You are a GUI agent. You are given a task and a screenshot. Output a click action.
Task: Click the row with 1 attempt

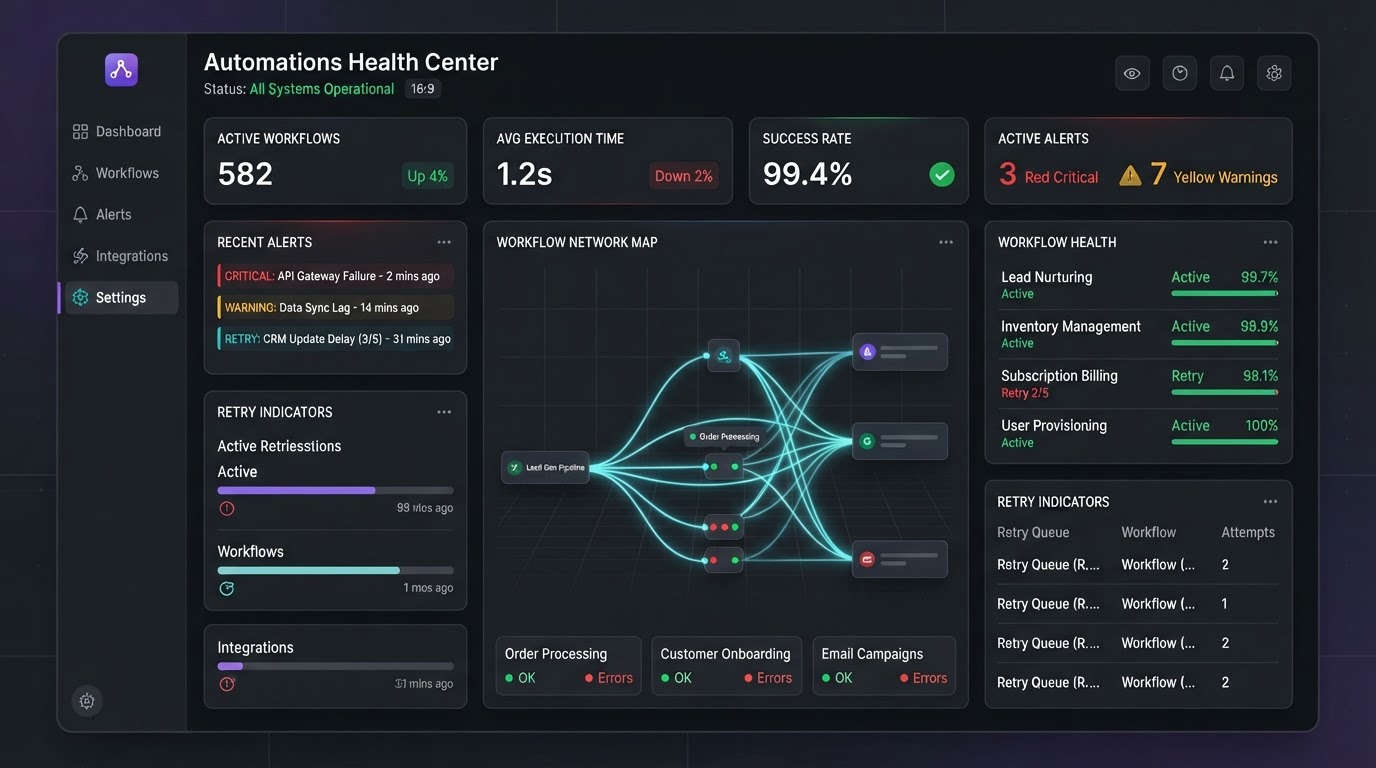pos(1138,604)
